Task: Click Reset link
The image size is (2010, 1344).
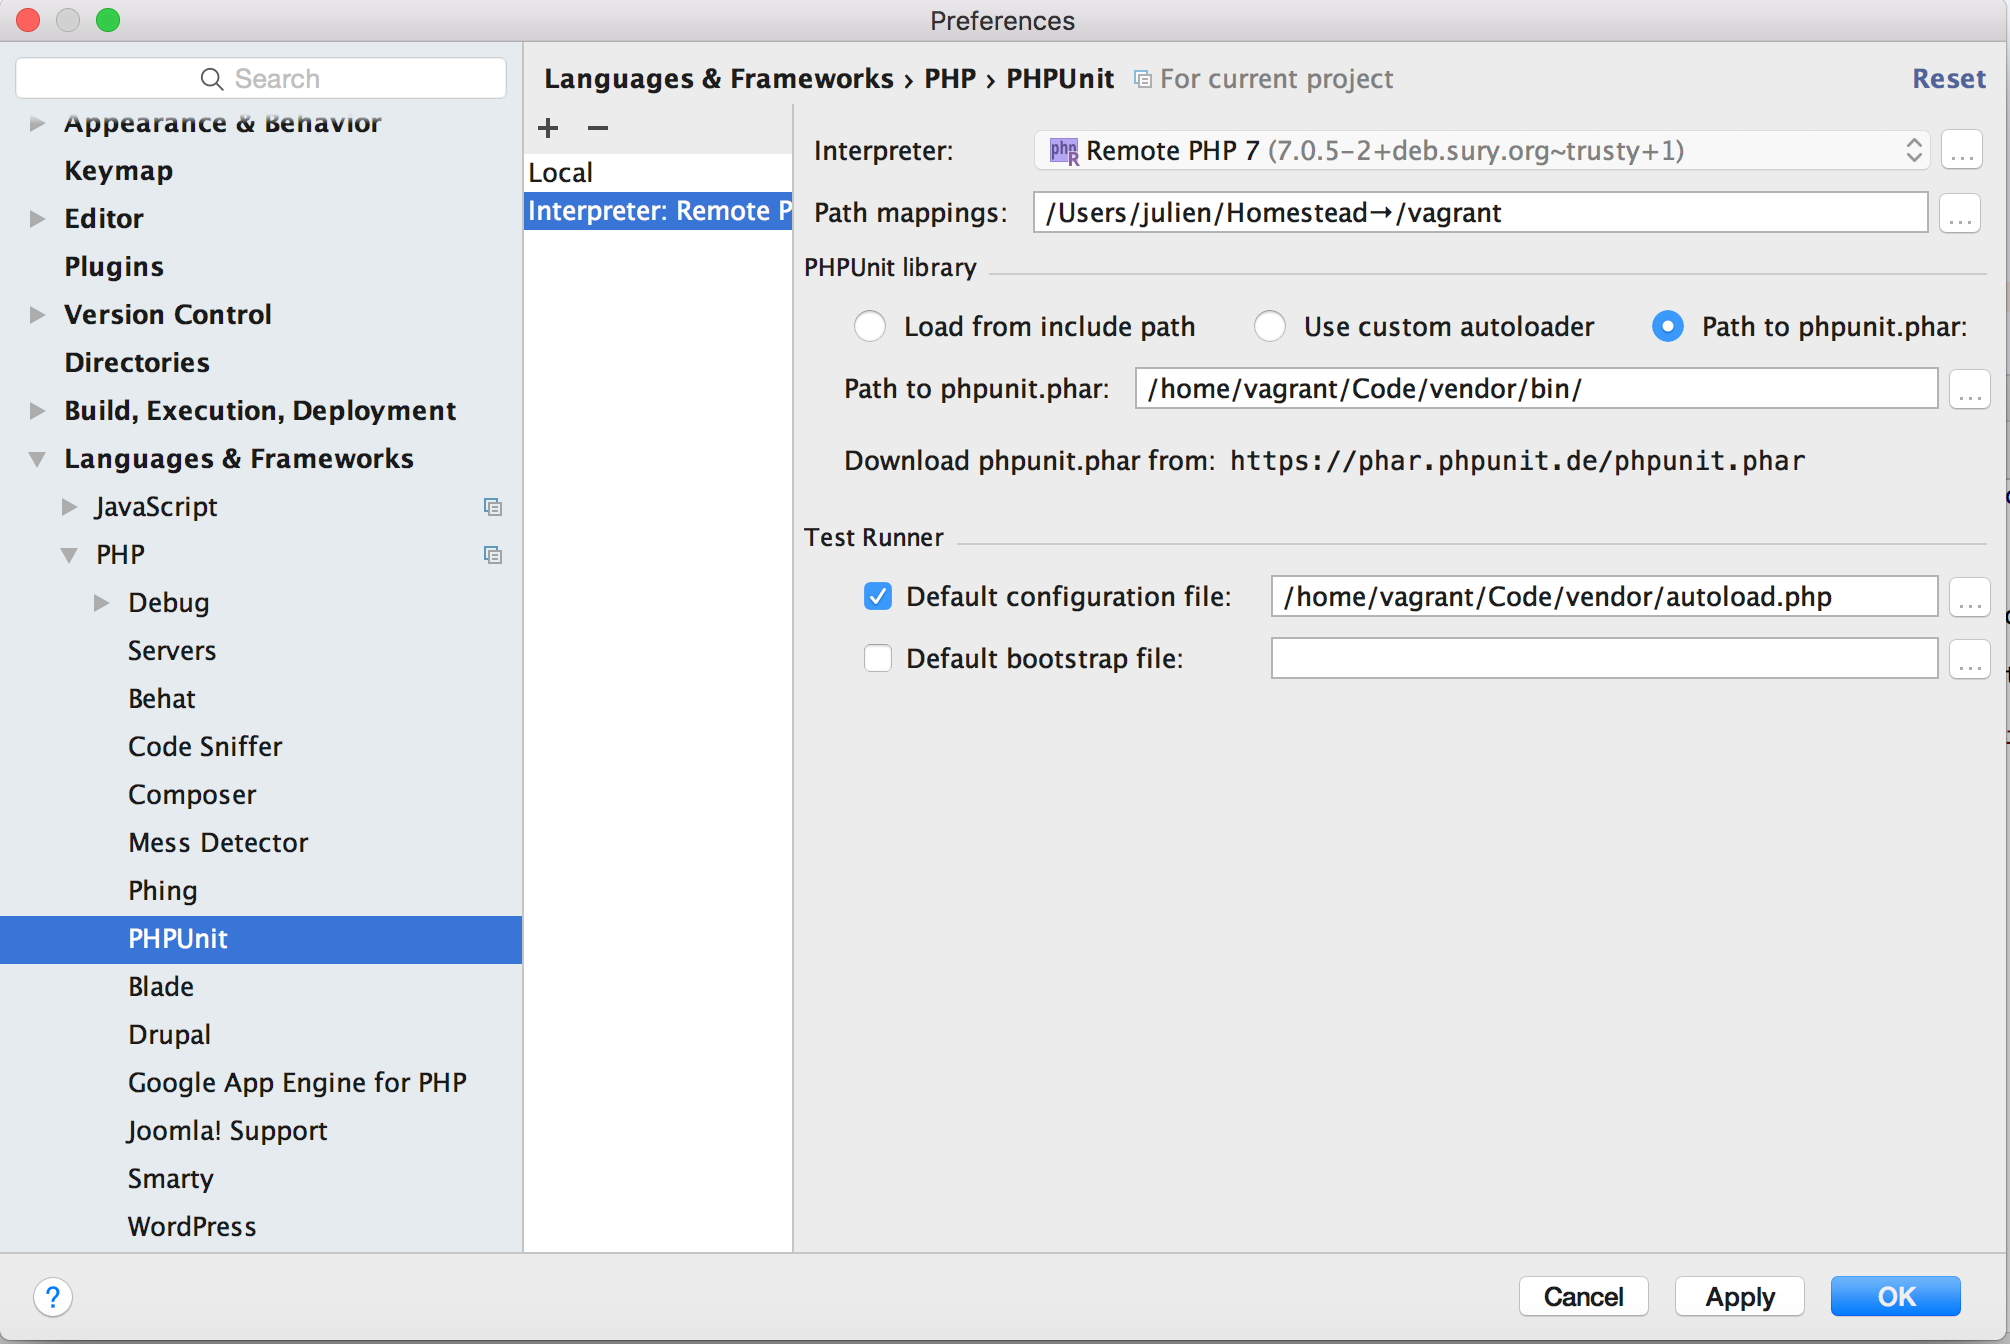Action: point(1948,79)
